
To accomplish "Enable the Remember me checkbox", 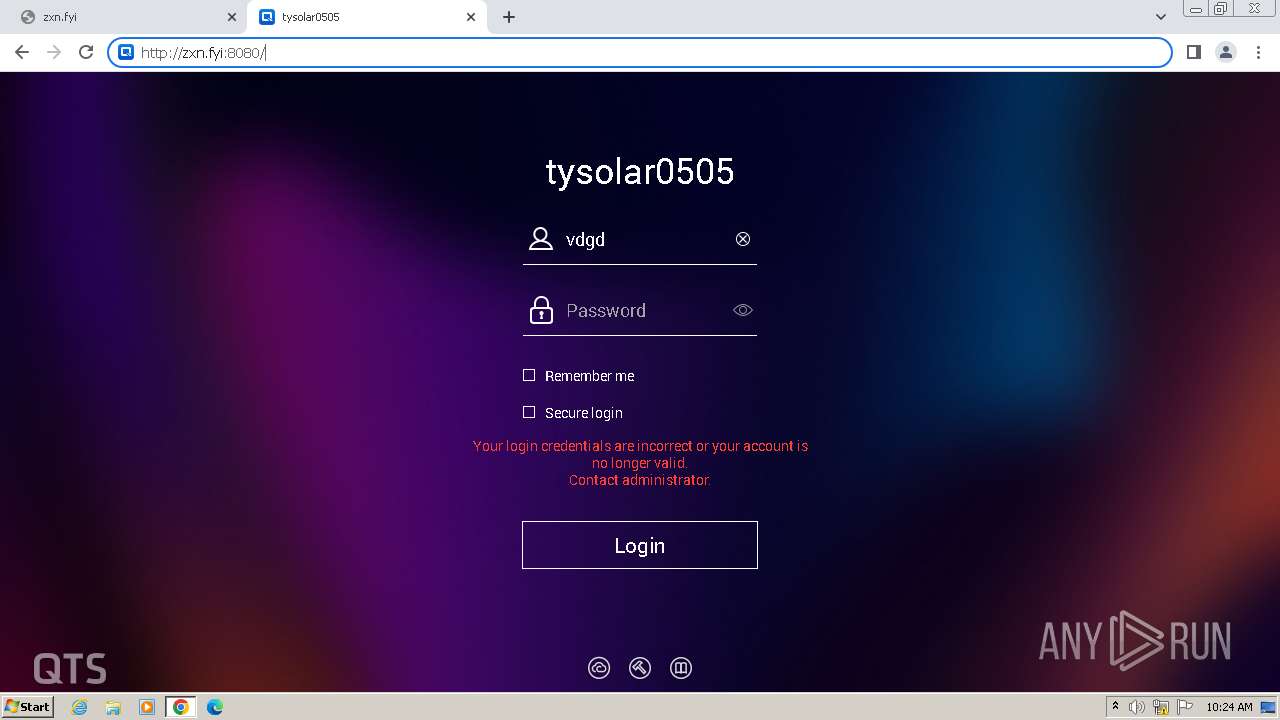I will pos(529,375).
